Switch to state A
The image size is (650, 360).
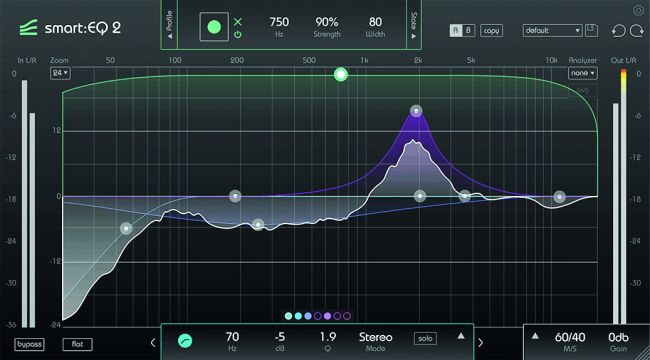pyautogui.click(x=456, y=31)
